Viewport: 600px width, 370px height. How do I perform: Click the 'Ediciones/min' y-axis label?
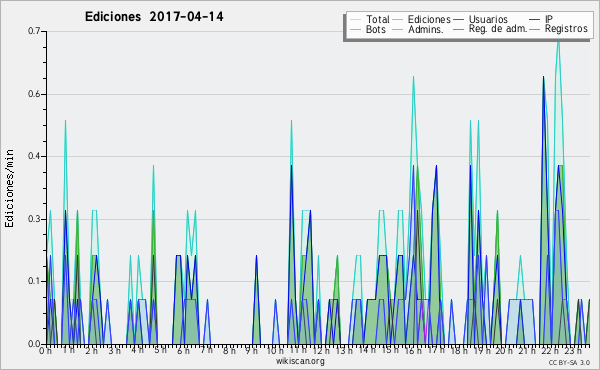[9, 188]
